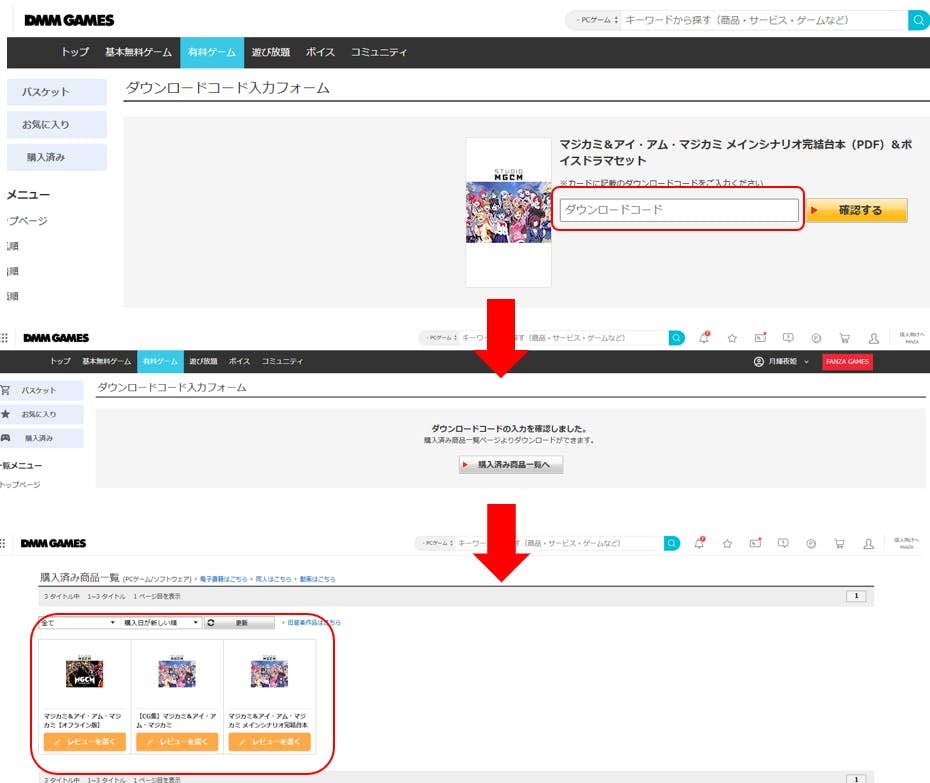This screenshot has width=930, height=783.
Task: Focus the 'ダウンロードコード' input field
Action: 679,210
